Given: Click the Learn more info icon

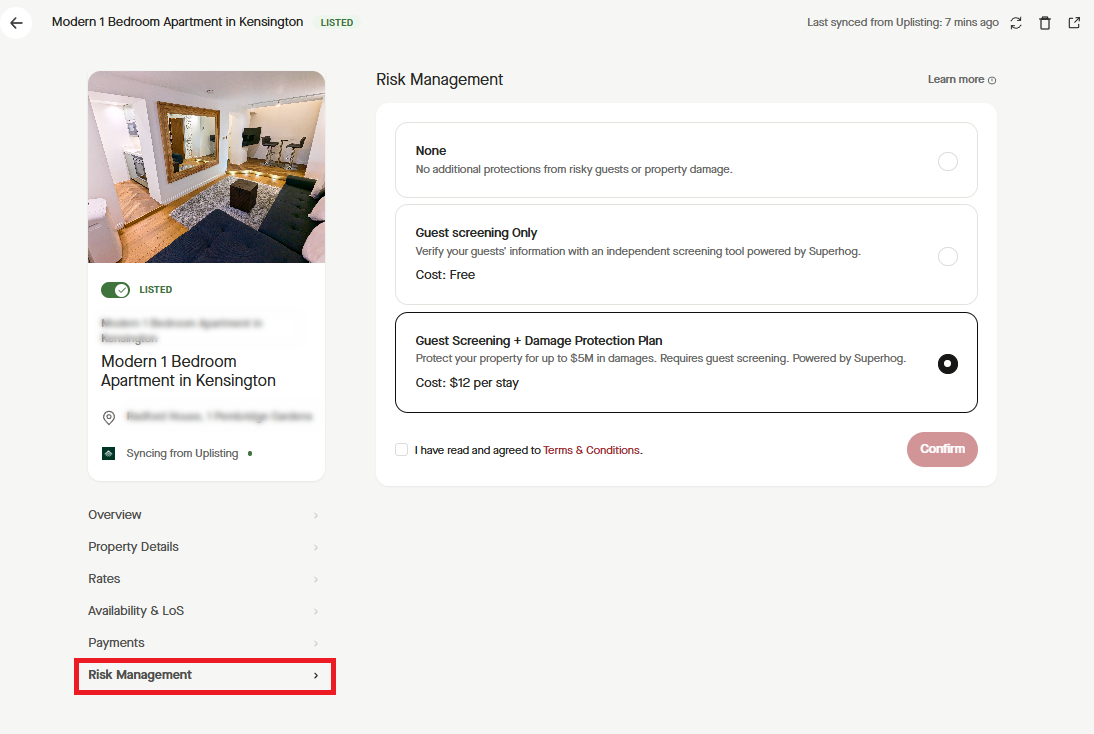Looking at the screenshot, I should [x=992, y=80].
